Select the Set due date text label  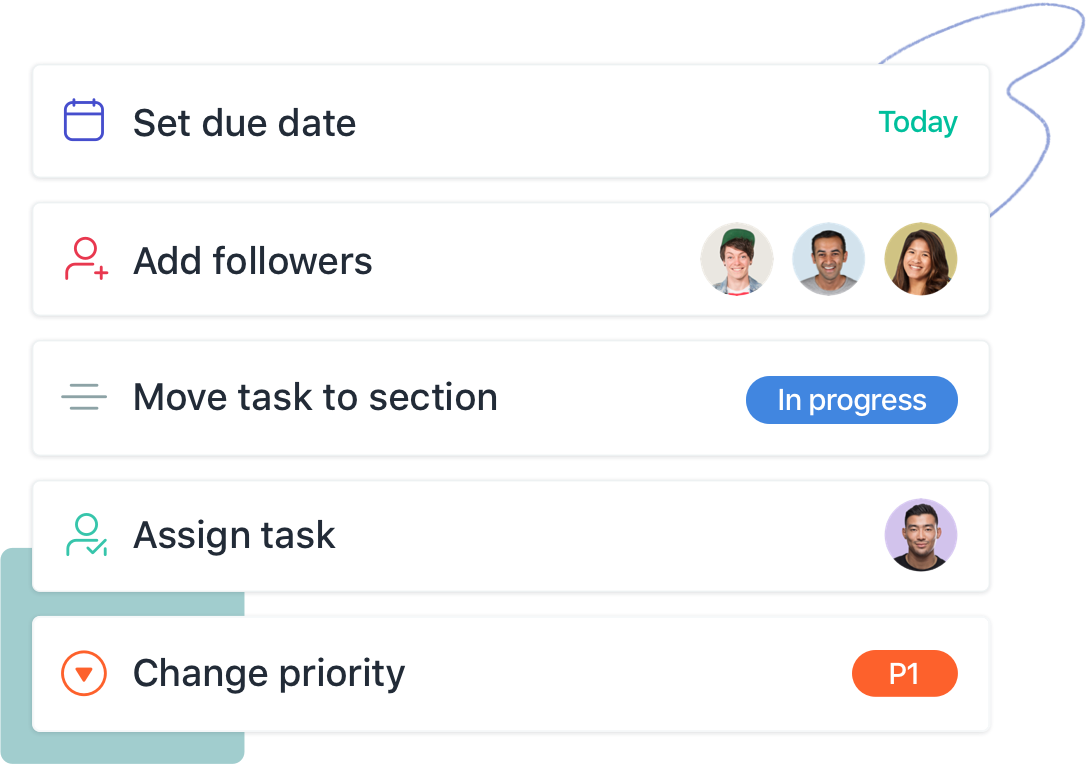click(x=244, y=123)
